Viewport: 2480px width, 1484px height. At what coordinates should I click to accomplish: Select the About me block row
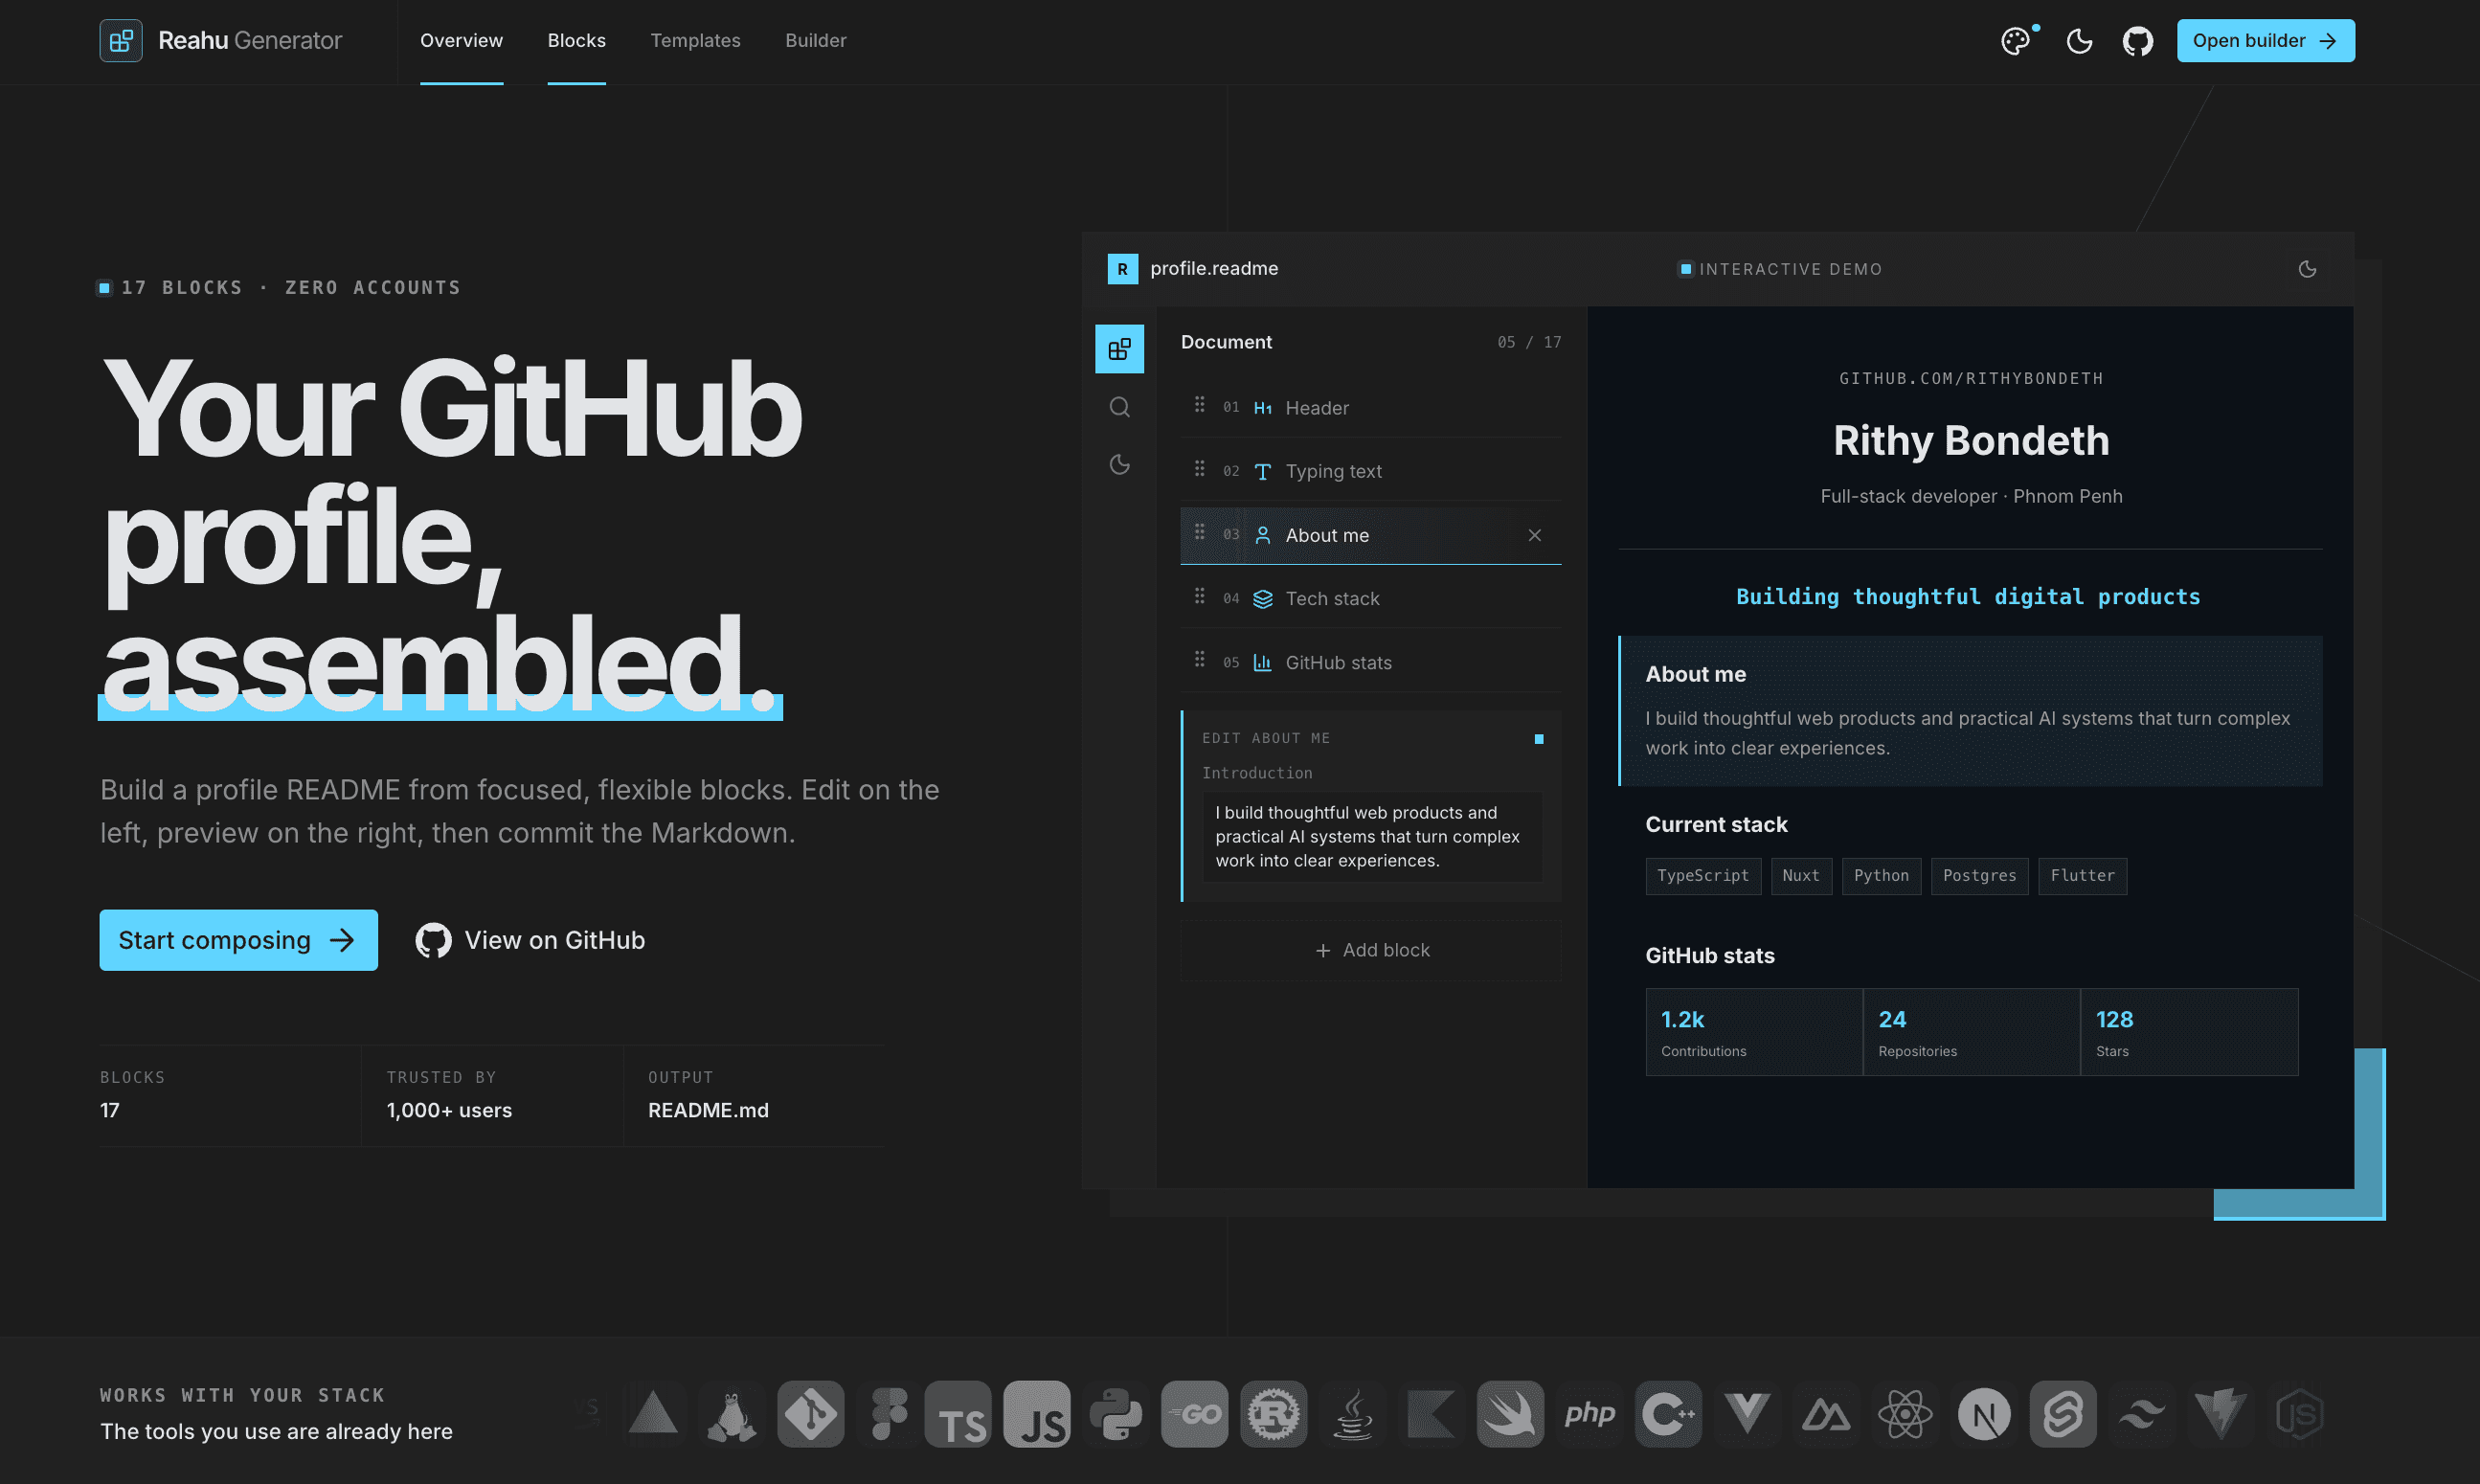pyautogui.click(x=1371, y=536)
